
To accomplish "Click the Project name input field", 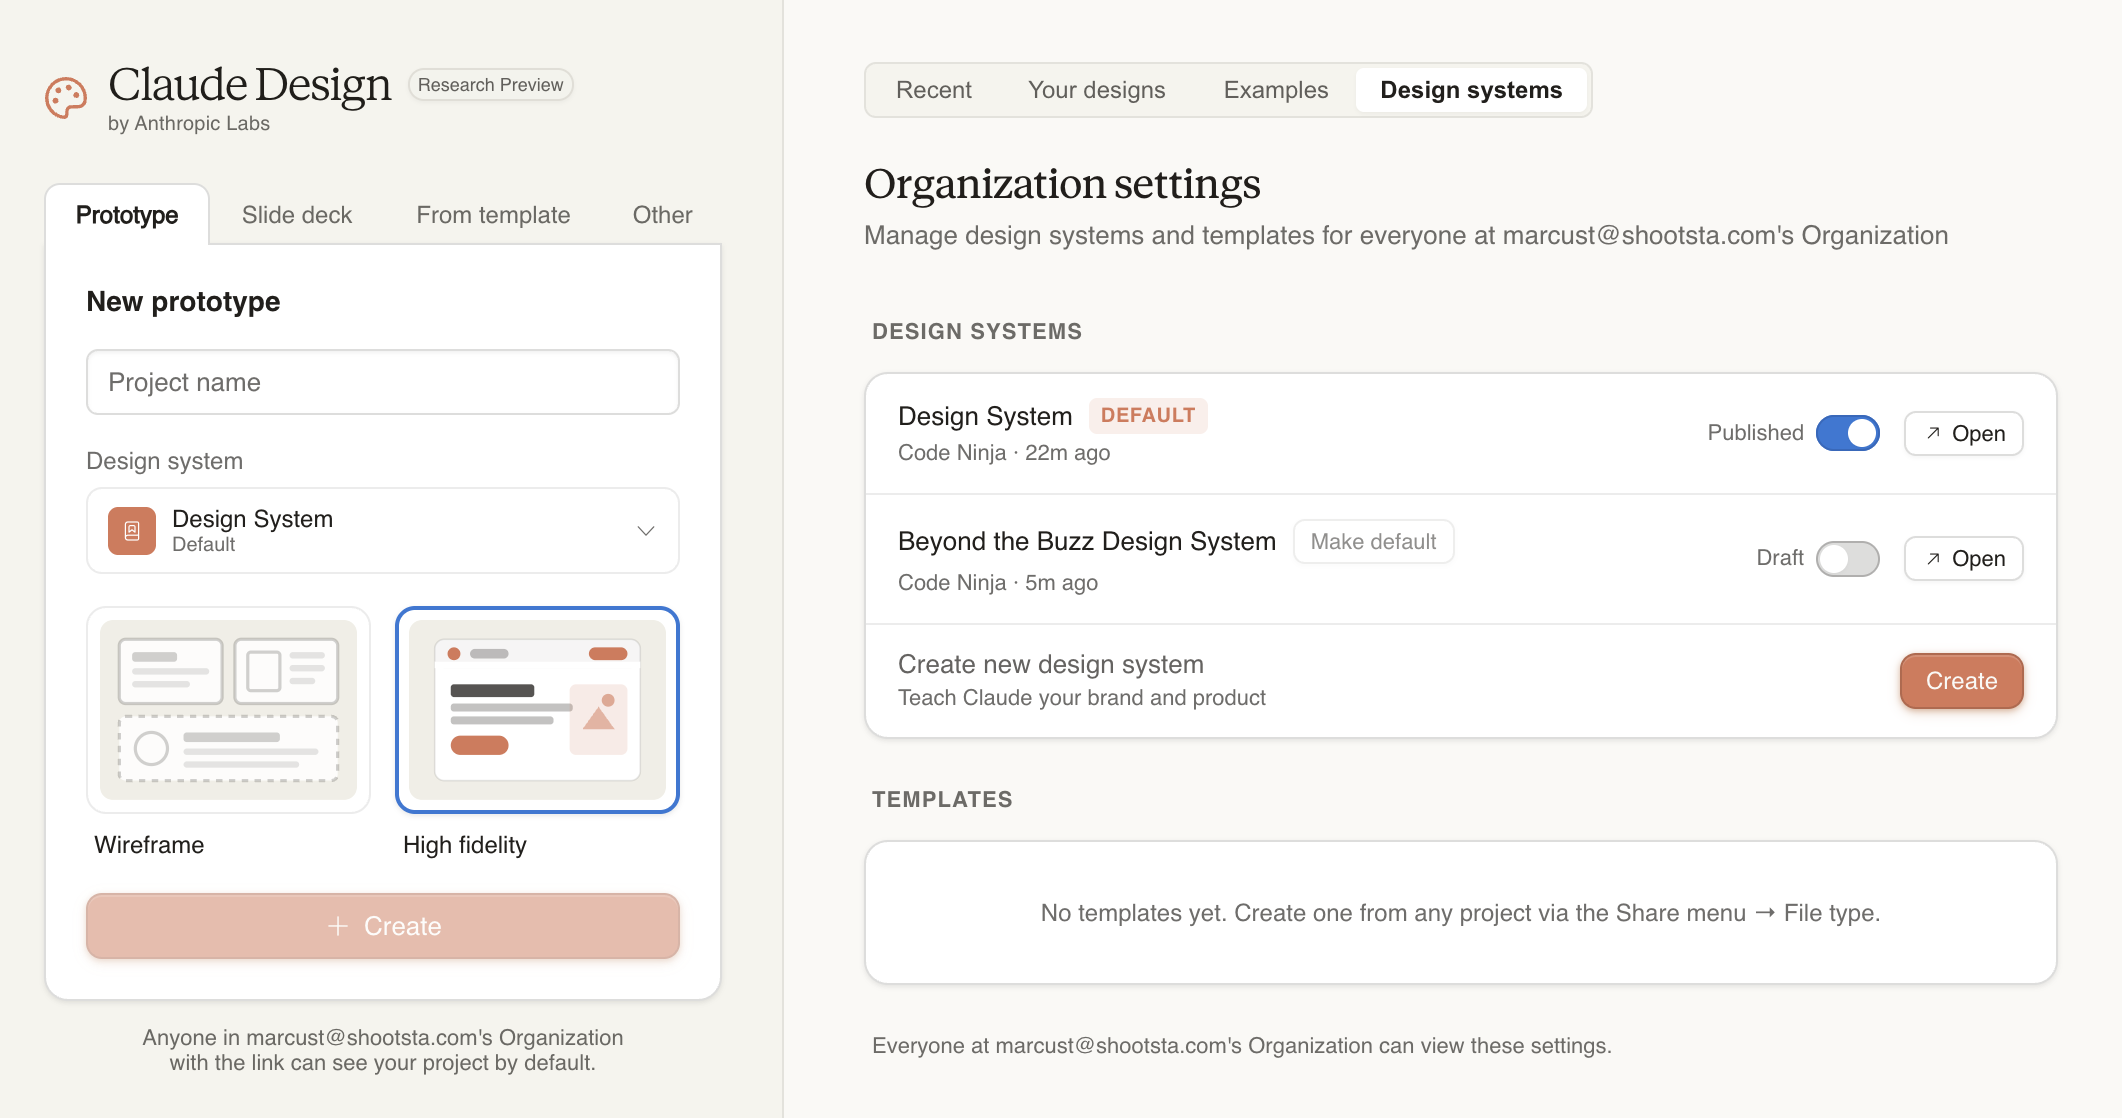I will click(382, 382).
